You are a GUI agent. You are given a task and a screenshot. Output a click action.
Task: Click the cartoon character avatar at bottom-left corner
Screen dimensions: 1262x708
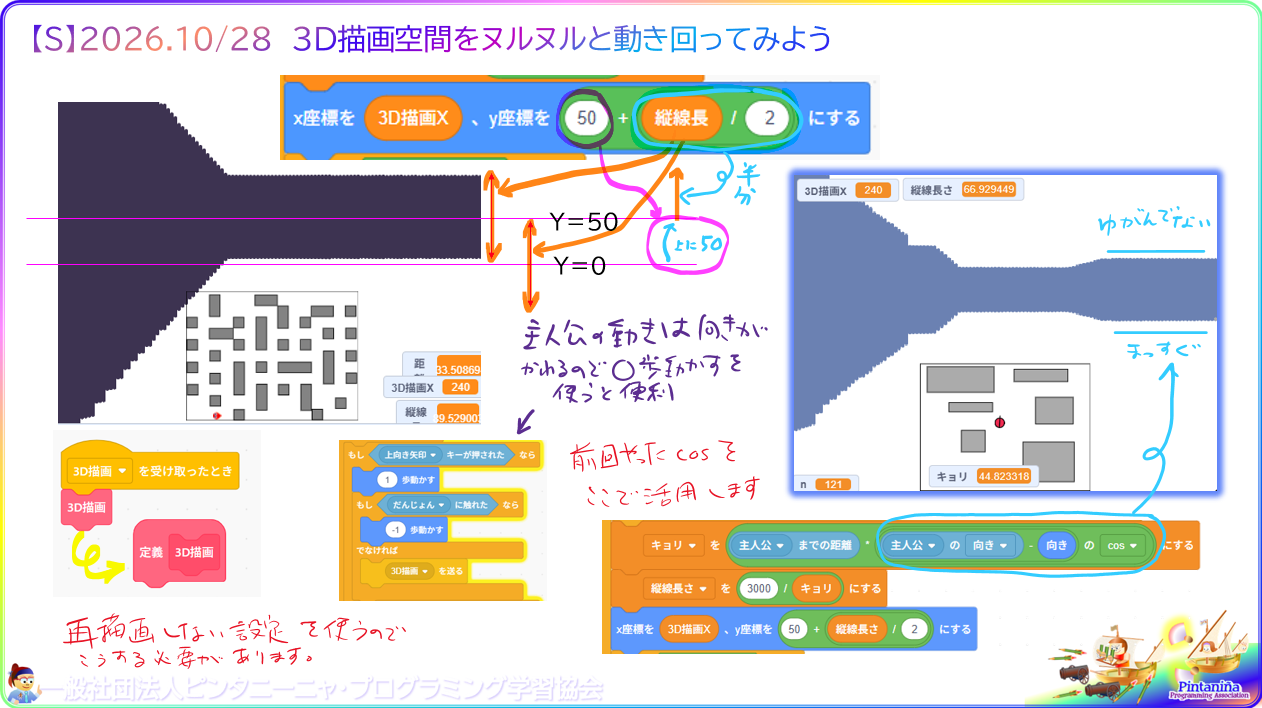[23, 684]
